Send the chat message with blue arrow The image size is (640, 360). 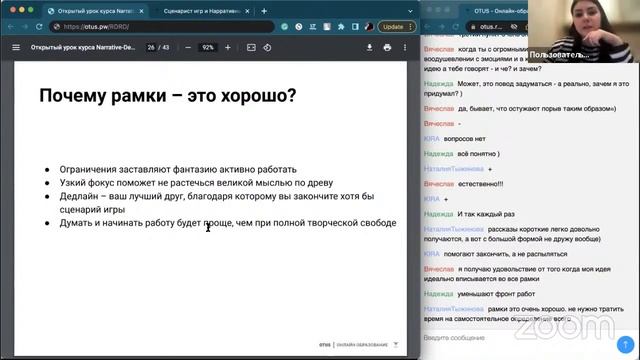(625, 344)
